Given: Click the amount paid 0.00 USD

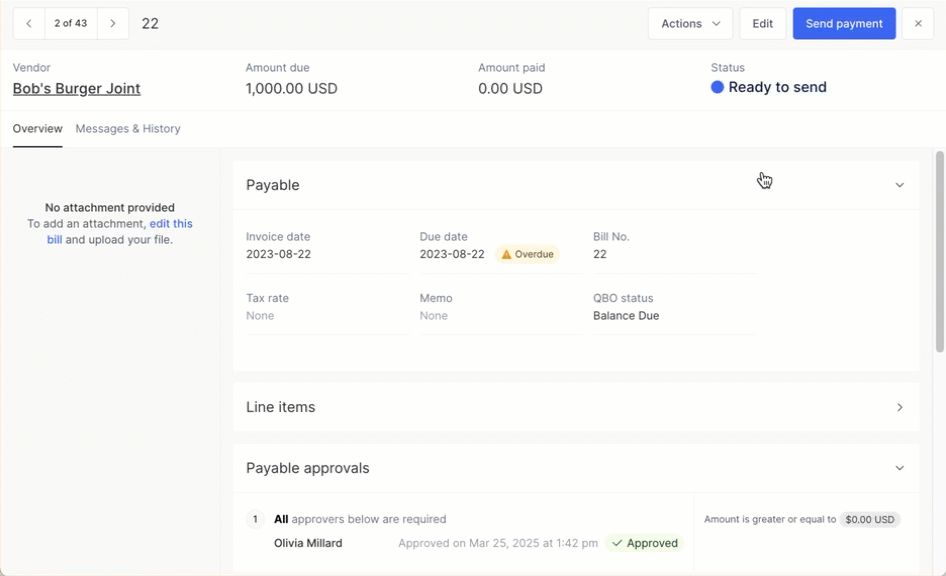Looking at the screenshot, I should [x=510, y=89].
